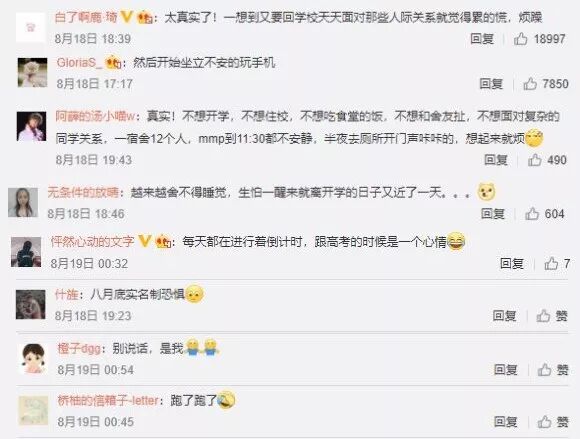Viewport: 580px width, 439px height.
Task: Reply to the 8月18日 19:43 comment
Action: [496, 160]
